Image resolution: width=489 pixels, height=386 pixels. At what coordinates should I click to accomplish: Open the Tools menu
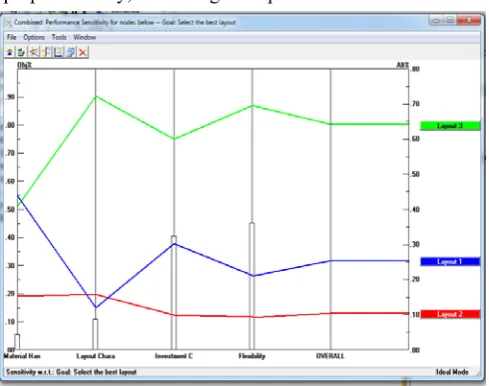pos(59,37)
